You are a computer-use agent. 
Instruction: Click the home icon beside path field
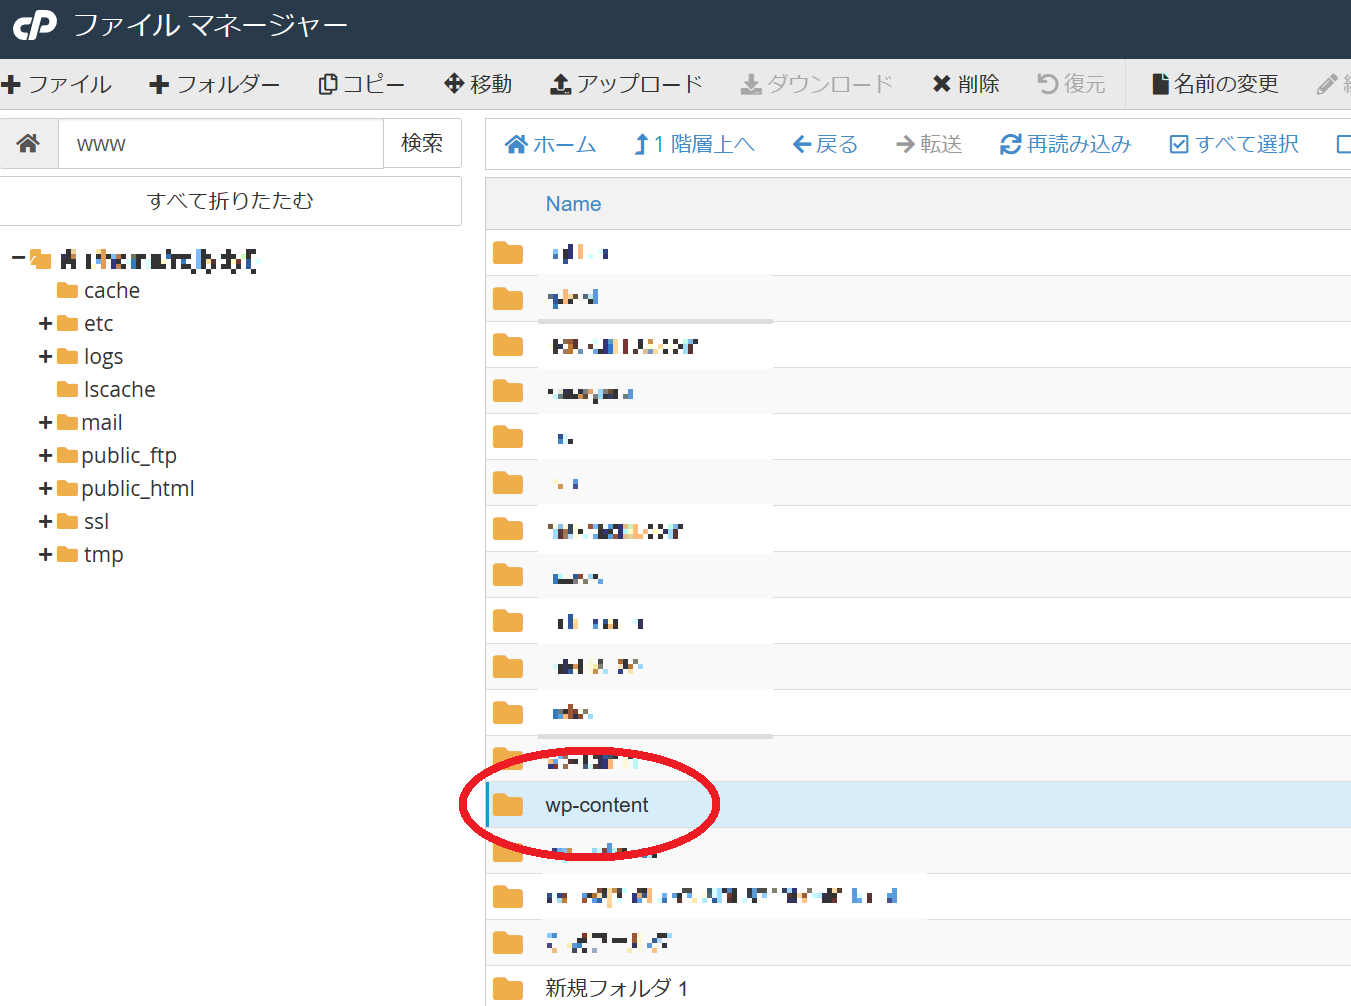28,144
